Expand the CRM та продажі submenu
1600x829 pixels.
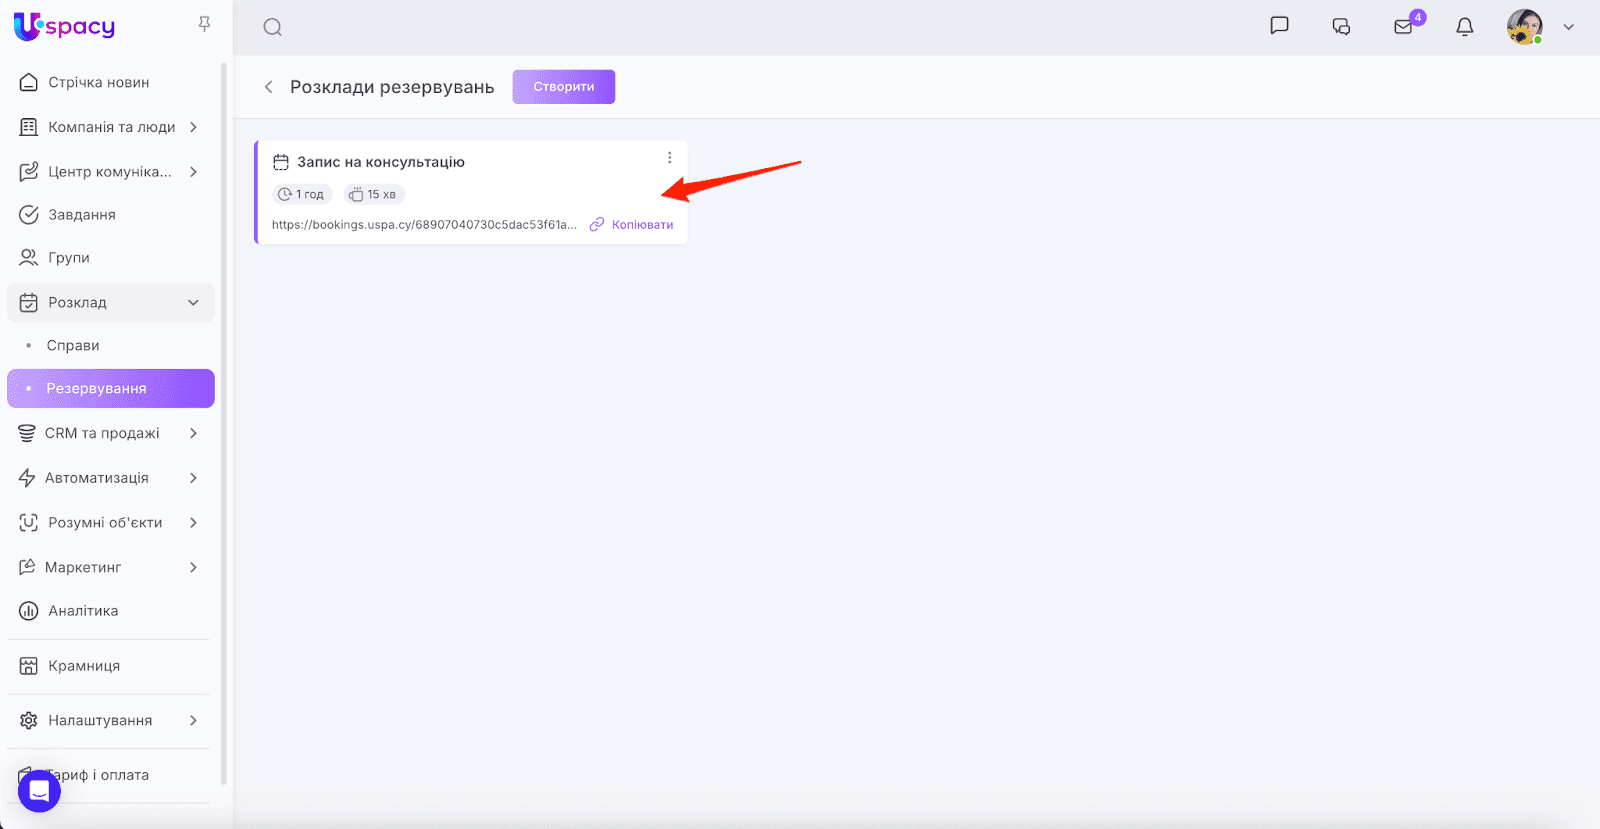coord(193,433)
